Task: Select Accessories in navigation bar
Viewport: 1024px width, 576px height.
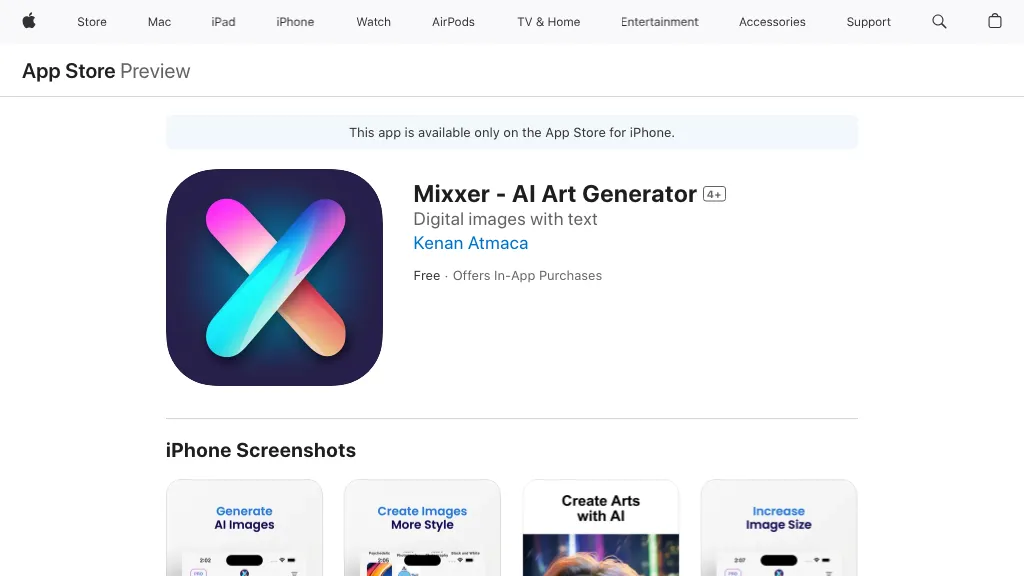Action: point(772,22)
